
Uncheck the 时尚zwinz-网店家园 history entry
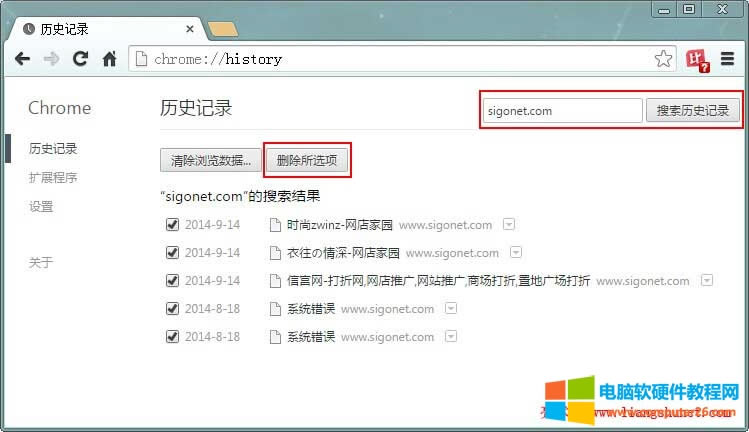click(x=172, y=225)
